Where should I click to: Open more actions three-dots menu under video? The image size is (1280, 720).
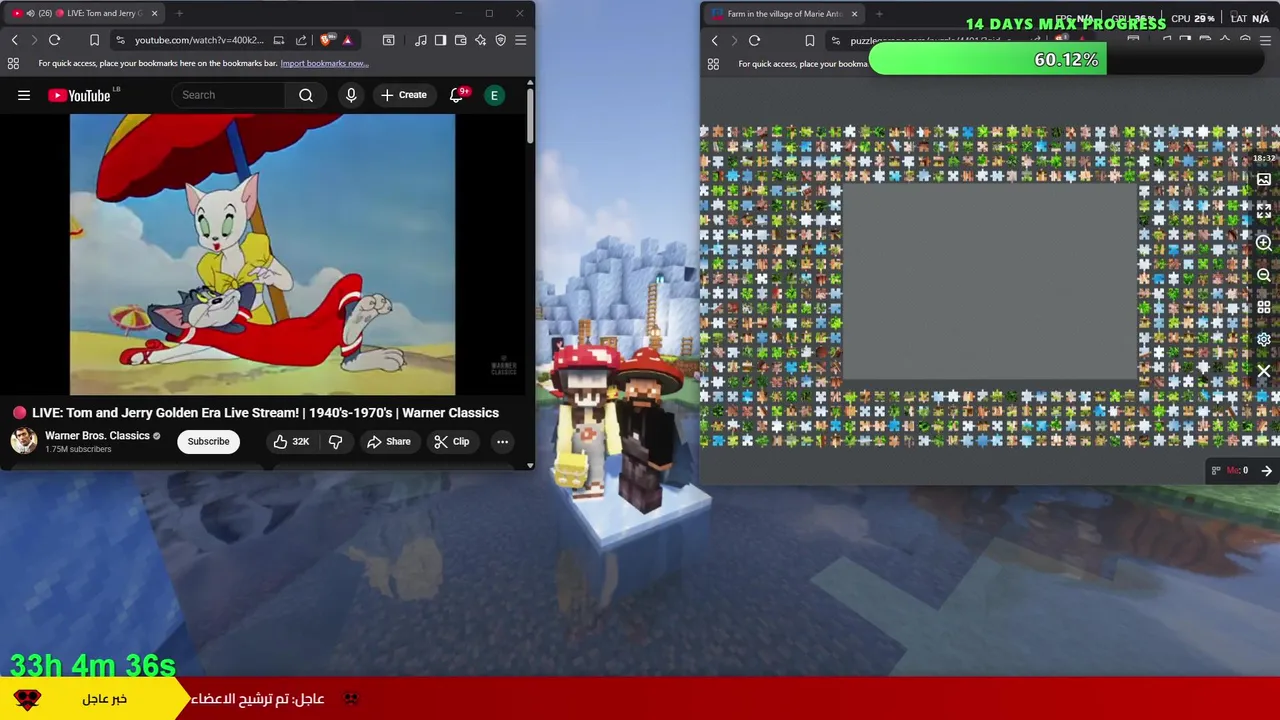503,441
